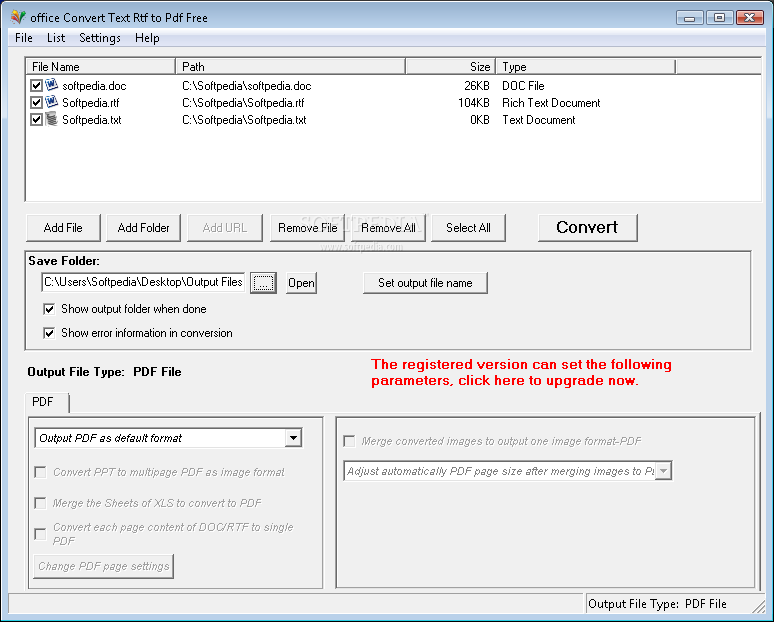Start conversion with the Convert button

587,228
